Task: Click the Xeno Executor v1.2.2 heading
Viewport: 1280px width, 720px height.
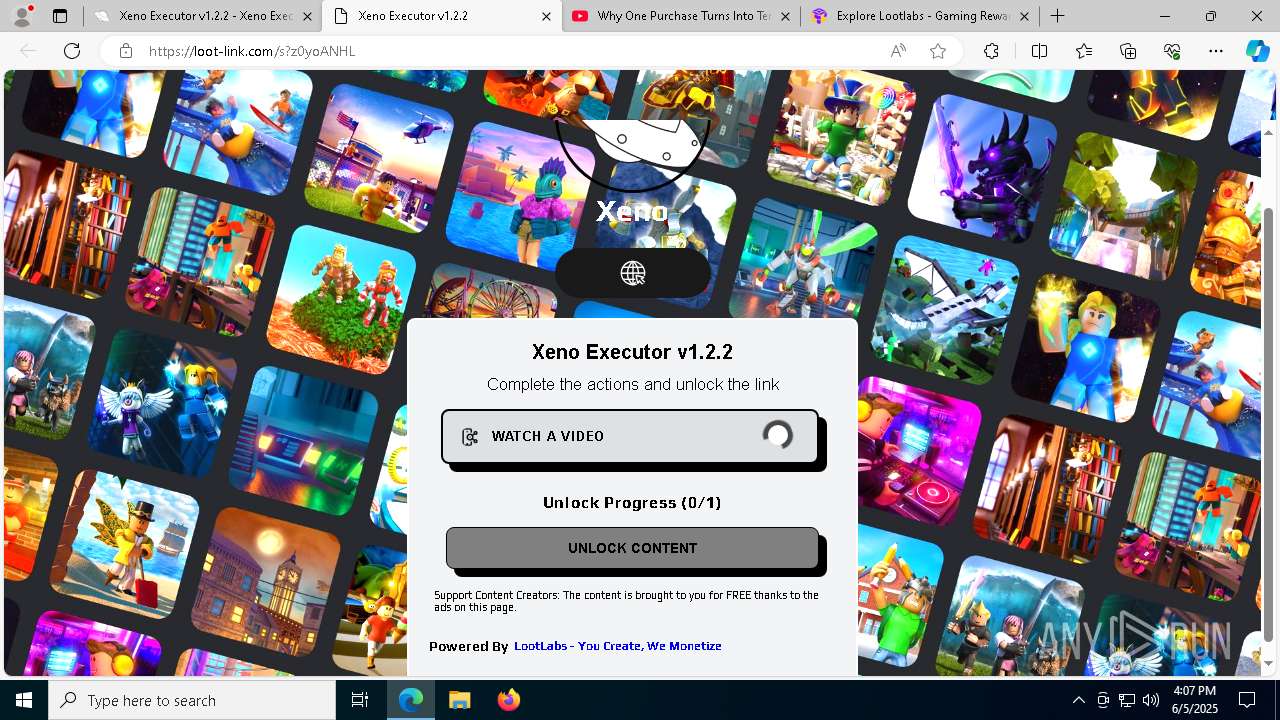Action: pyautogui.click(x=632, y=352)
